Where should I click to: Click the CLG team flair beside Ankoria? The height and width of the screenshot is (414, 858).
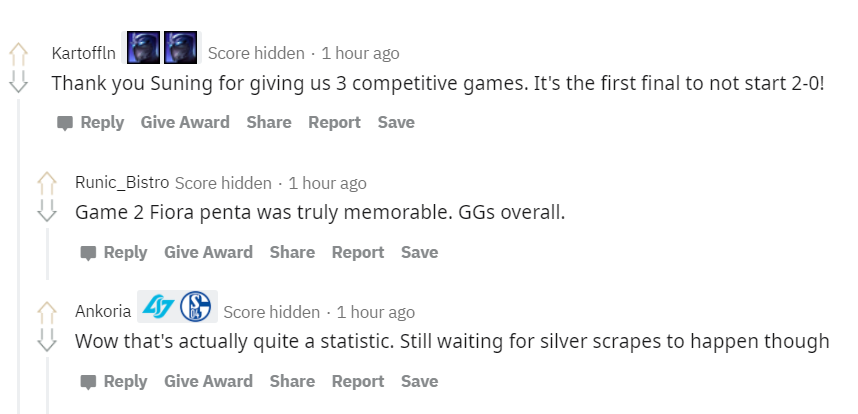click(x=158, y=307)
